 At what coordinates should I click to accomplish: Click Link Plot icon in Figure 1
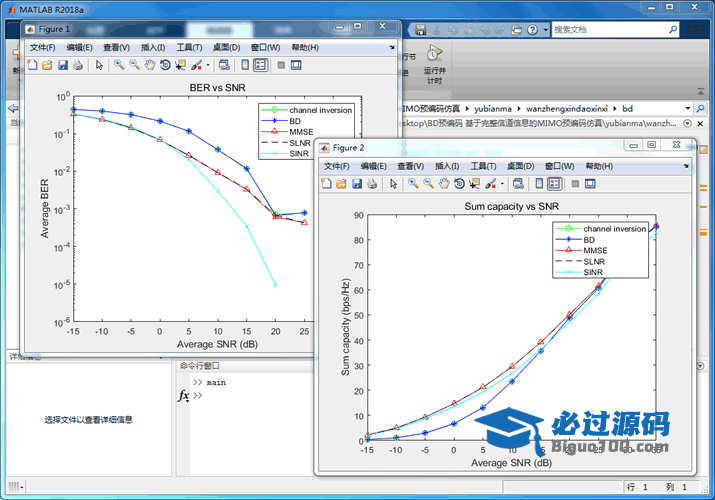224,65
